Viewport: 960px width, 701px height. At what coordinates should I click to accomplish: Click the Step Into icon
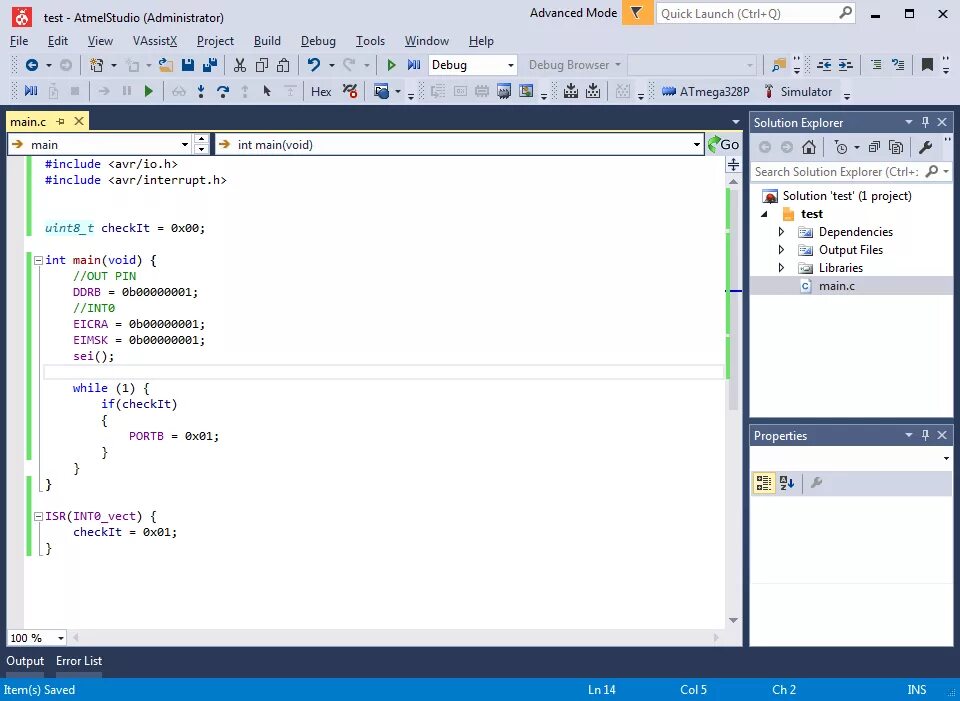(201, 92)
